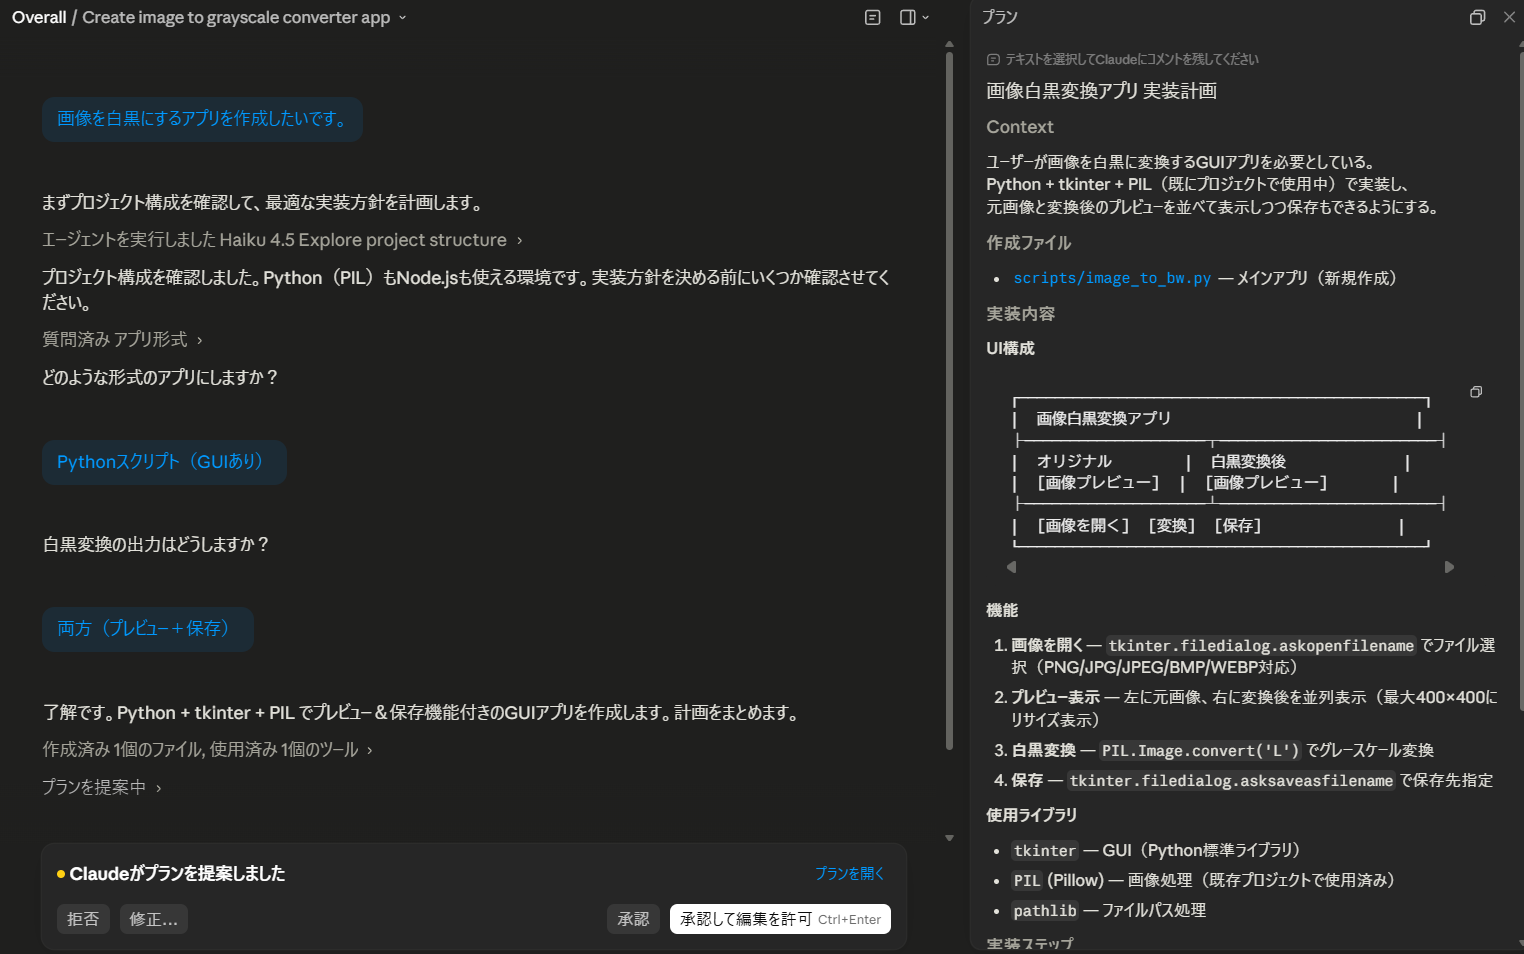Click the テキストを選択してClaudeにコメント hint text
The height and width of the screenshot is (954, 1524).
1131,60
